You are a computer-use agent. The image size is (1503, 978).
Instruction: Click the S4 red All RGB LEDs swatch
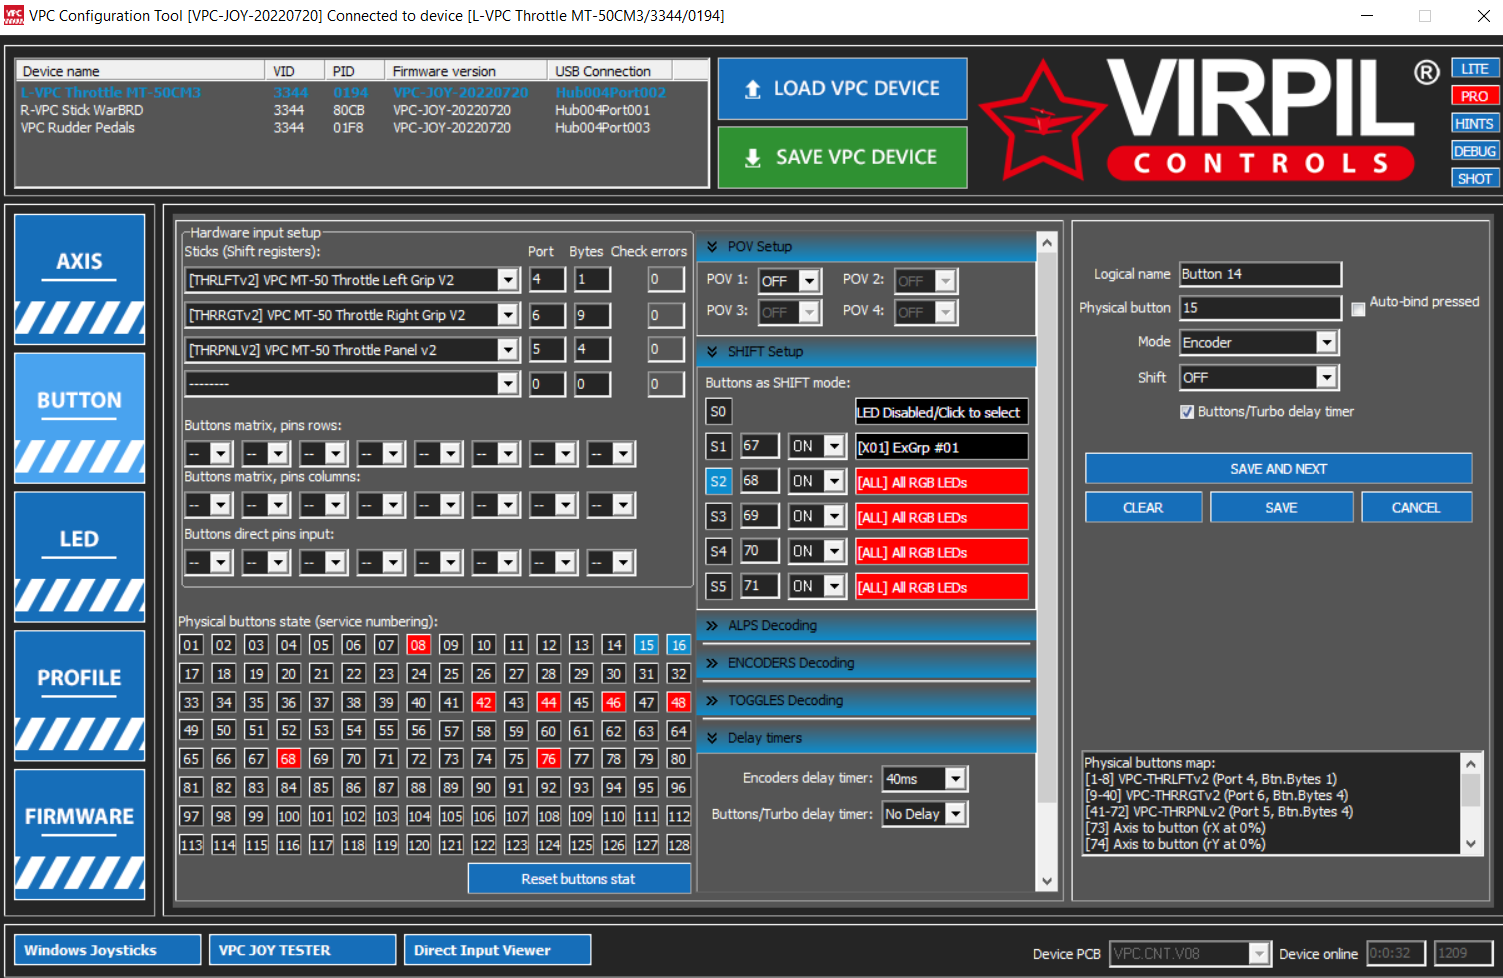[x=941, y=552]
